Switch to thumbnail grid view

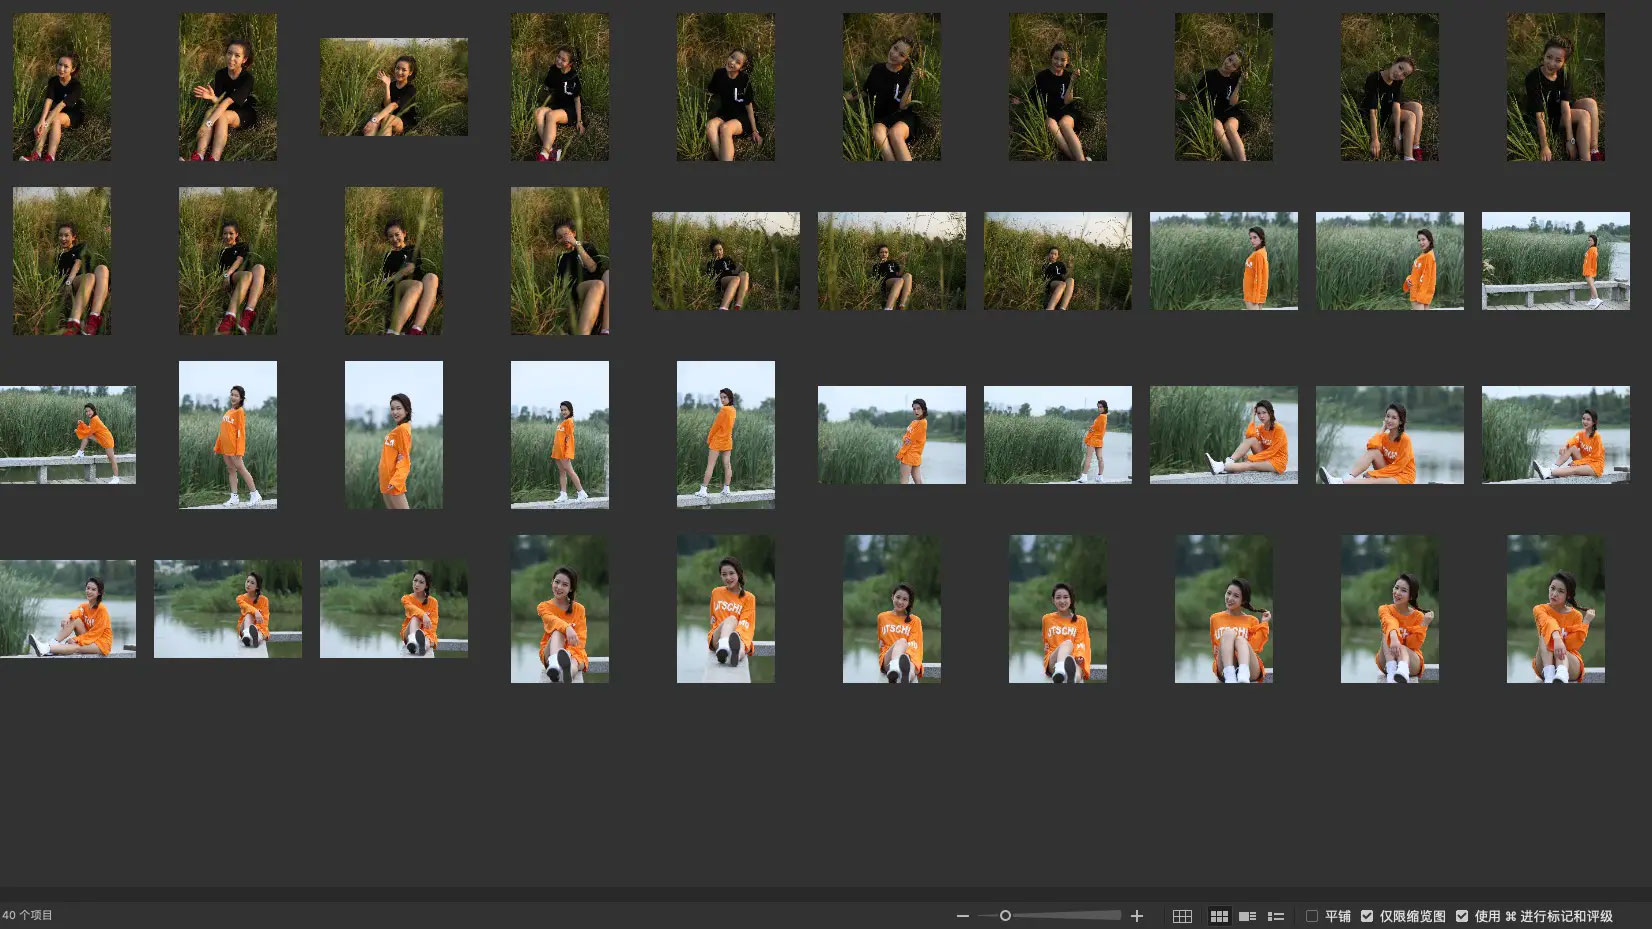click(x=1219, y=916)
